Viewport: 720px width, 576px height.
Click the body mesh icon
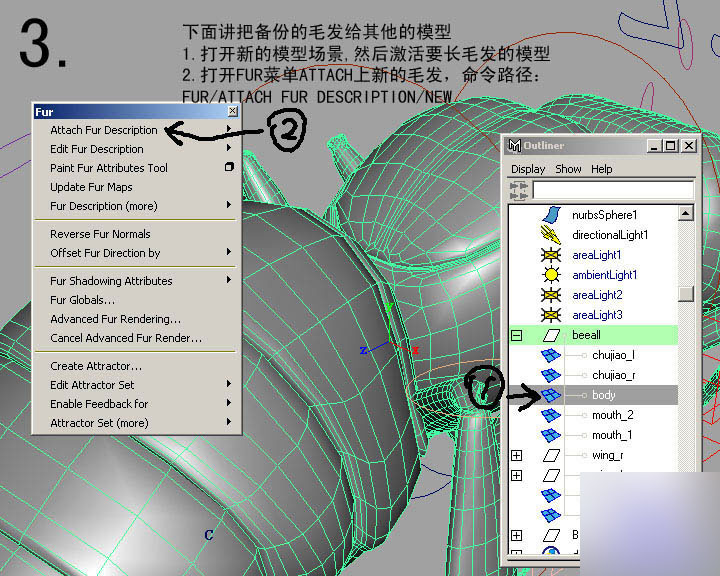point(551,395)
